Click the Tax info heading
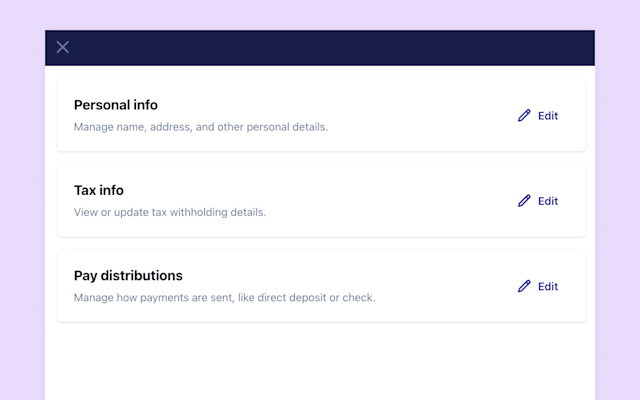Viewport: 640px width, 400px height. 99,190
